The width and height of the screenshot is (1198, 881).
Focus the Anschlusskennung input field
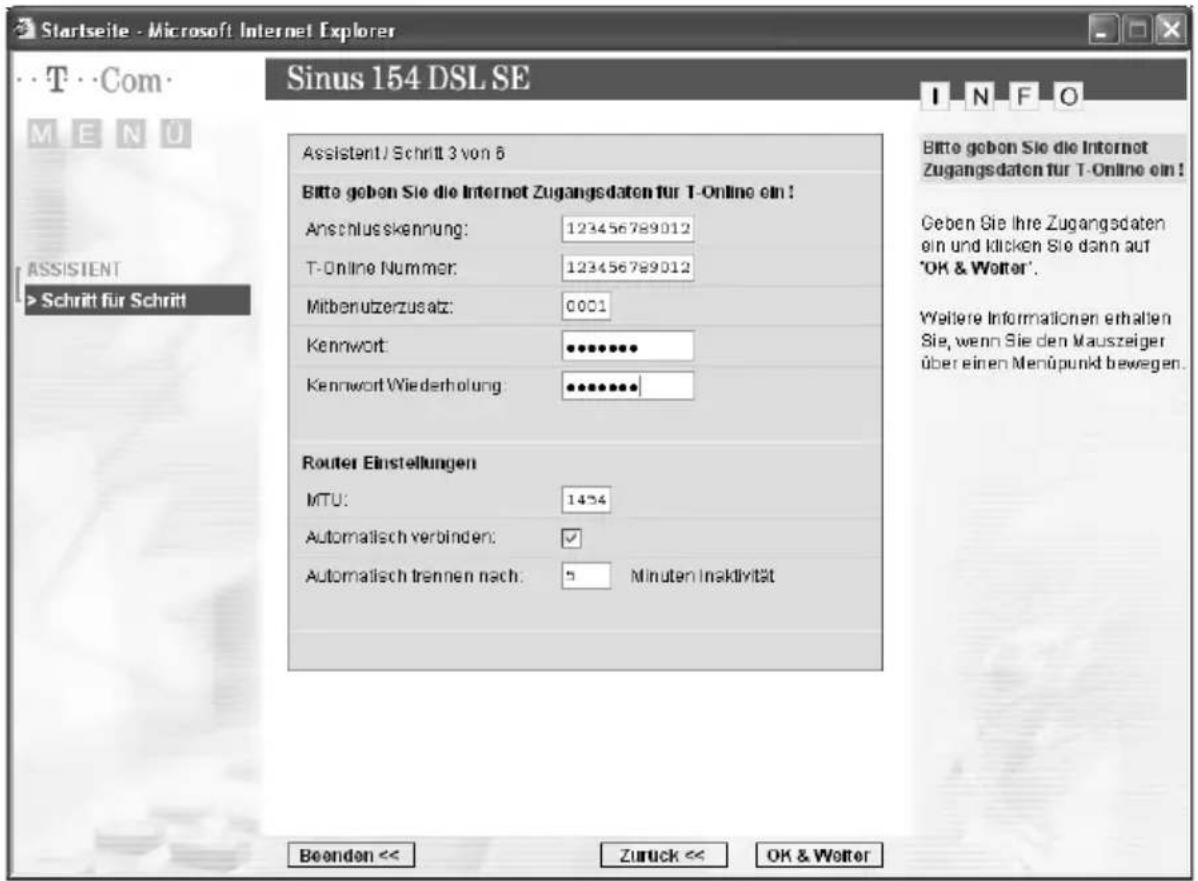(628, 228)
